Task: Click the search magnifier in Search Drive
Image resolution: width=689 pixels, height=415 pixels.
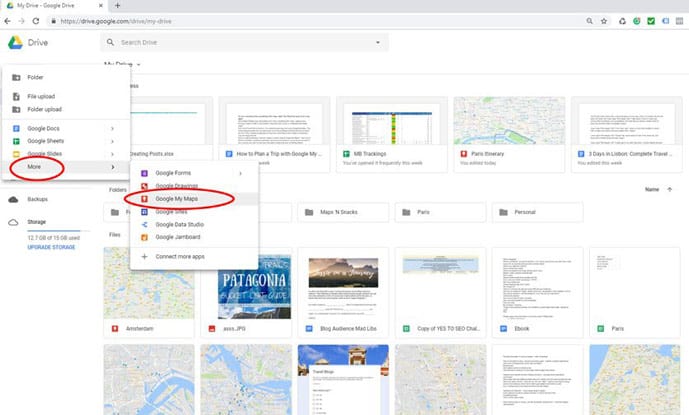Action: [x=110, y=42]
